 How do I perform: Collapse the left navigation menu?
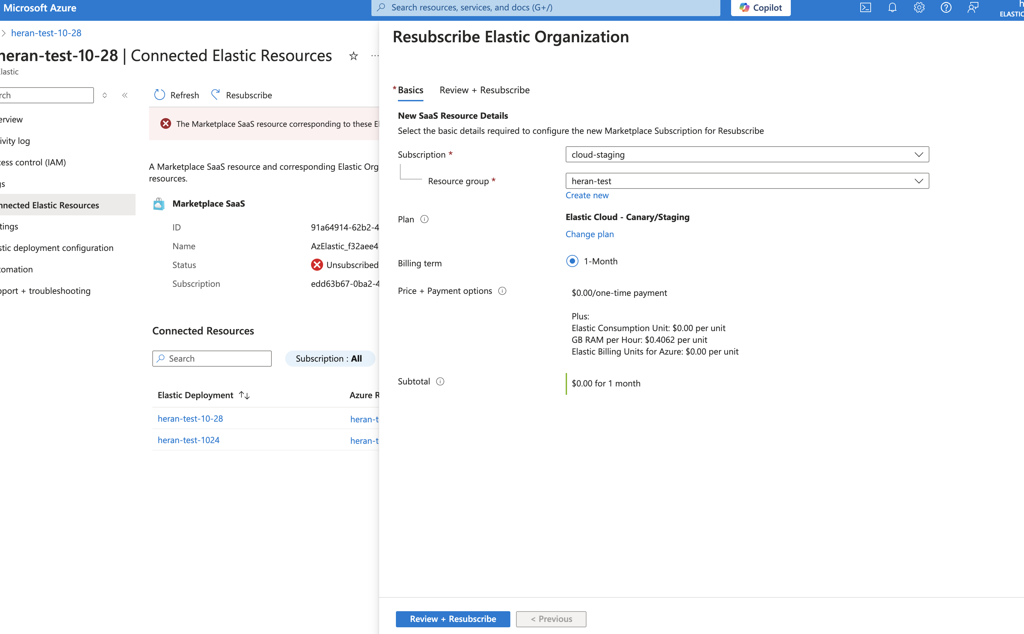[125, 95]
